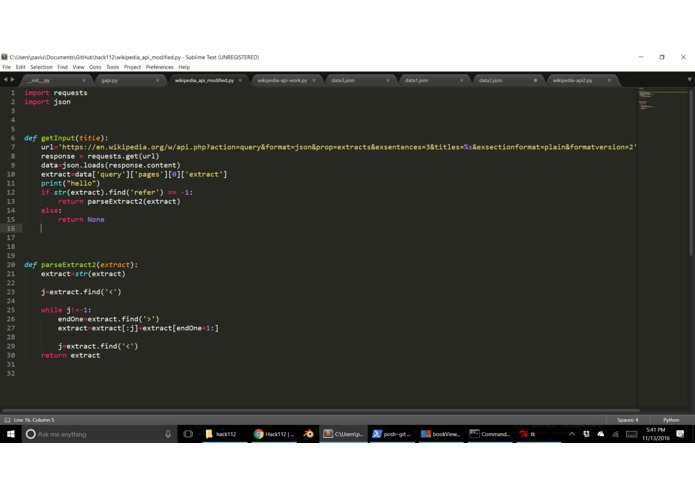Screen dimensions: 695x494
Task: Close the wikipedia_api_modified.py tab
Action: point(240,81)
